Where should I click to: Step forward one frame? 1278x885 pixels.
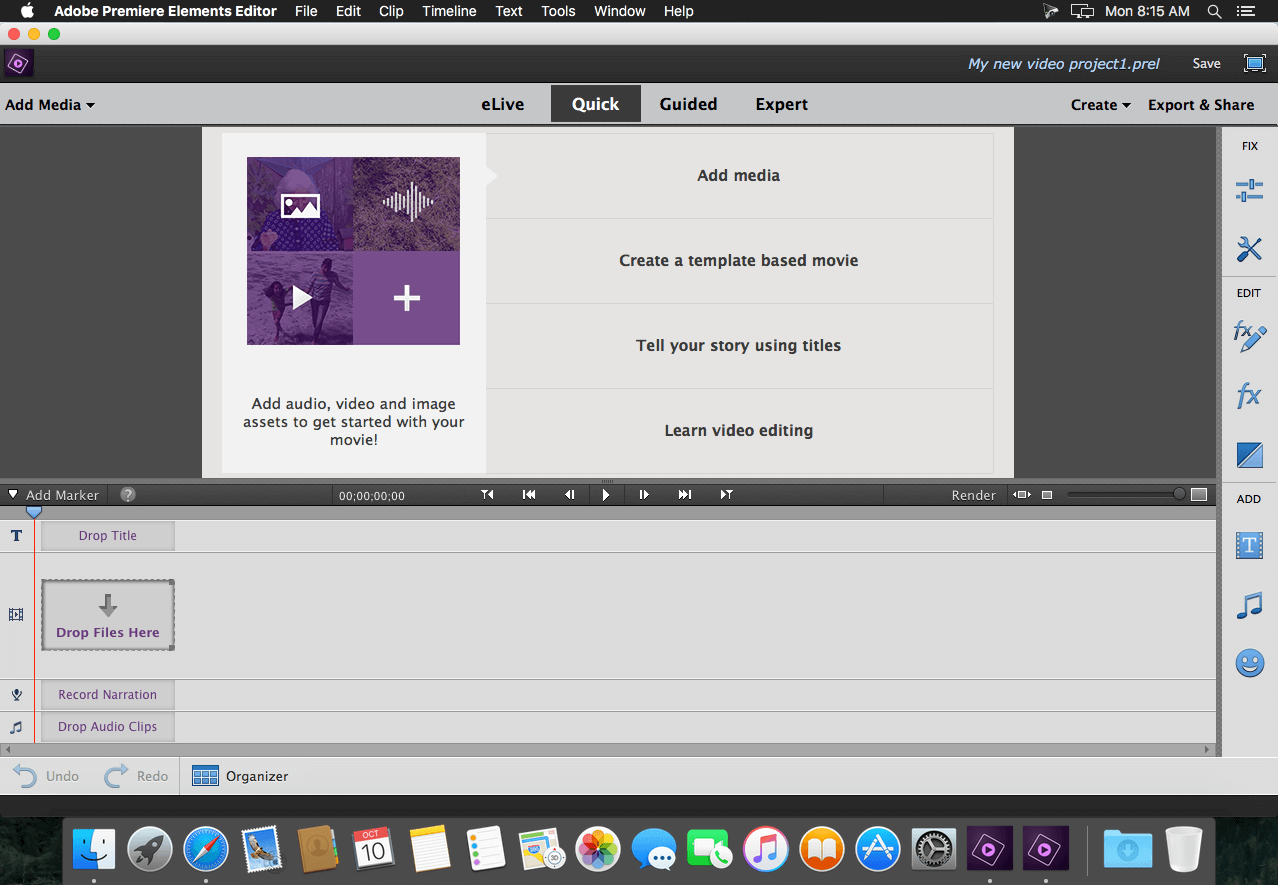644,494
